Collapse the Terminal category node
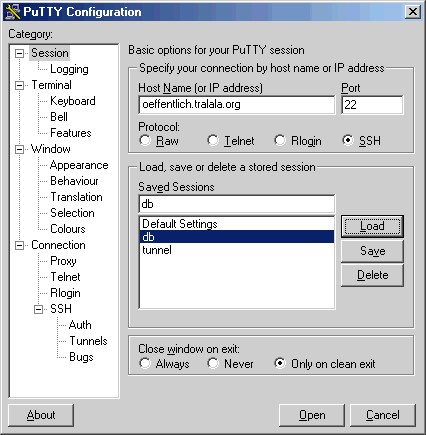 point(20,85)
